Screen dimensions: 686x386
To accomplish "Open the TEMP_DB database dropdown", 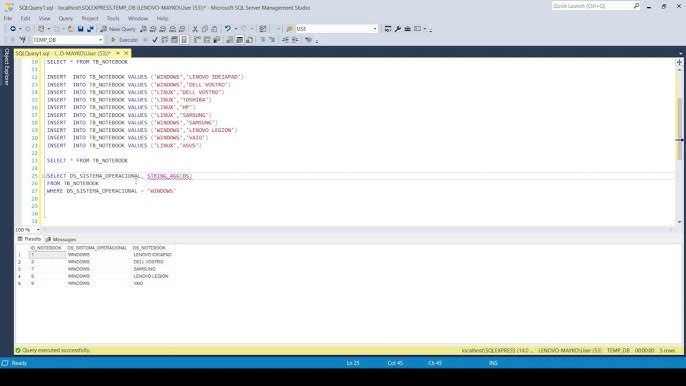I will pyautogui.click(x=100, y=40).
